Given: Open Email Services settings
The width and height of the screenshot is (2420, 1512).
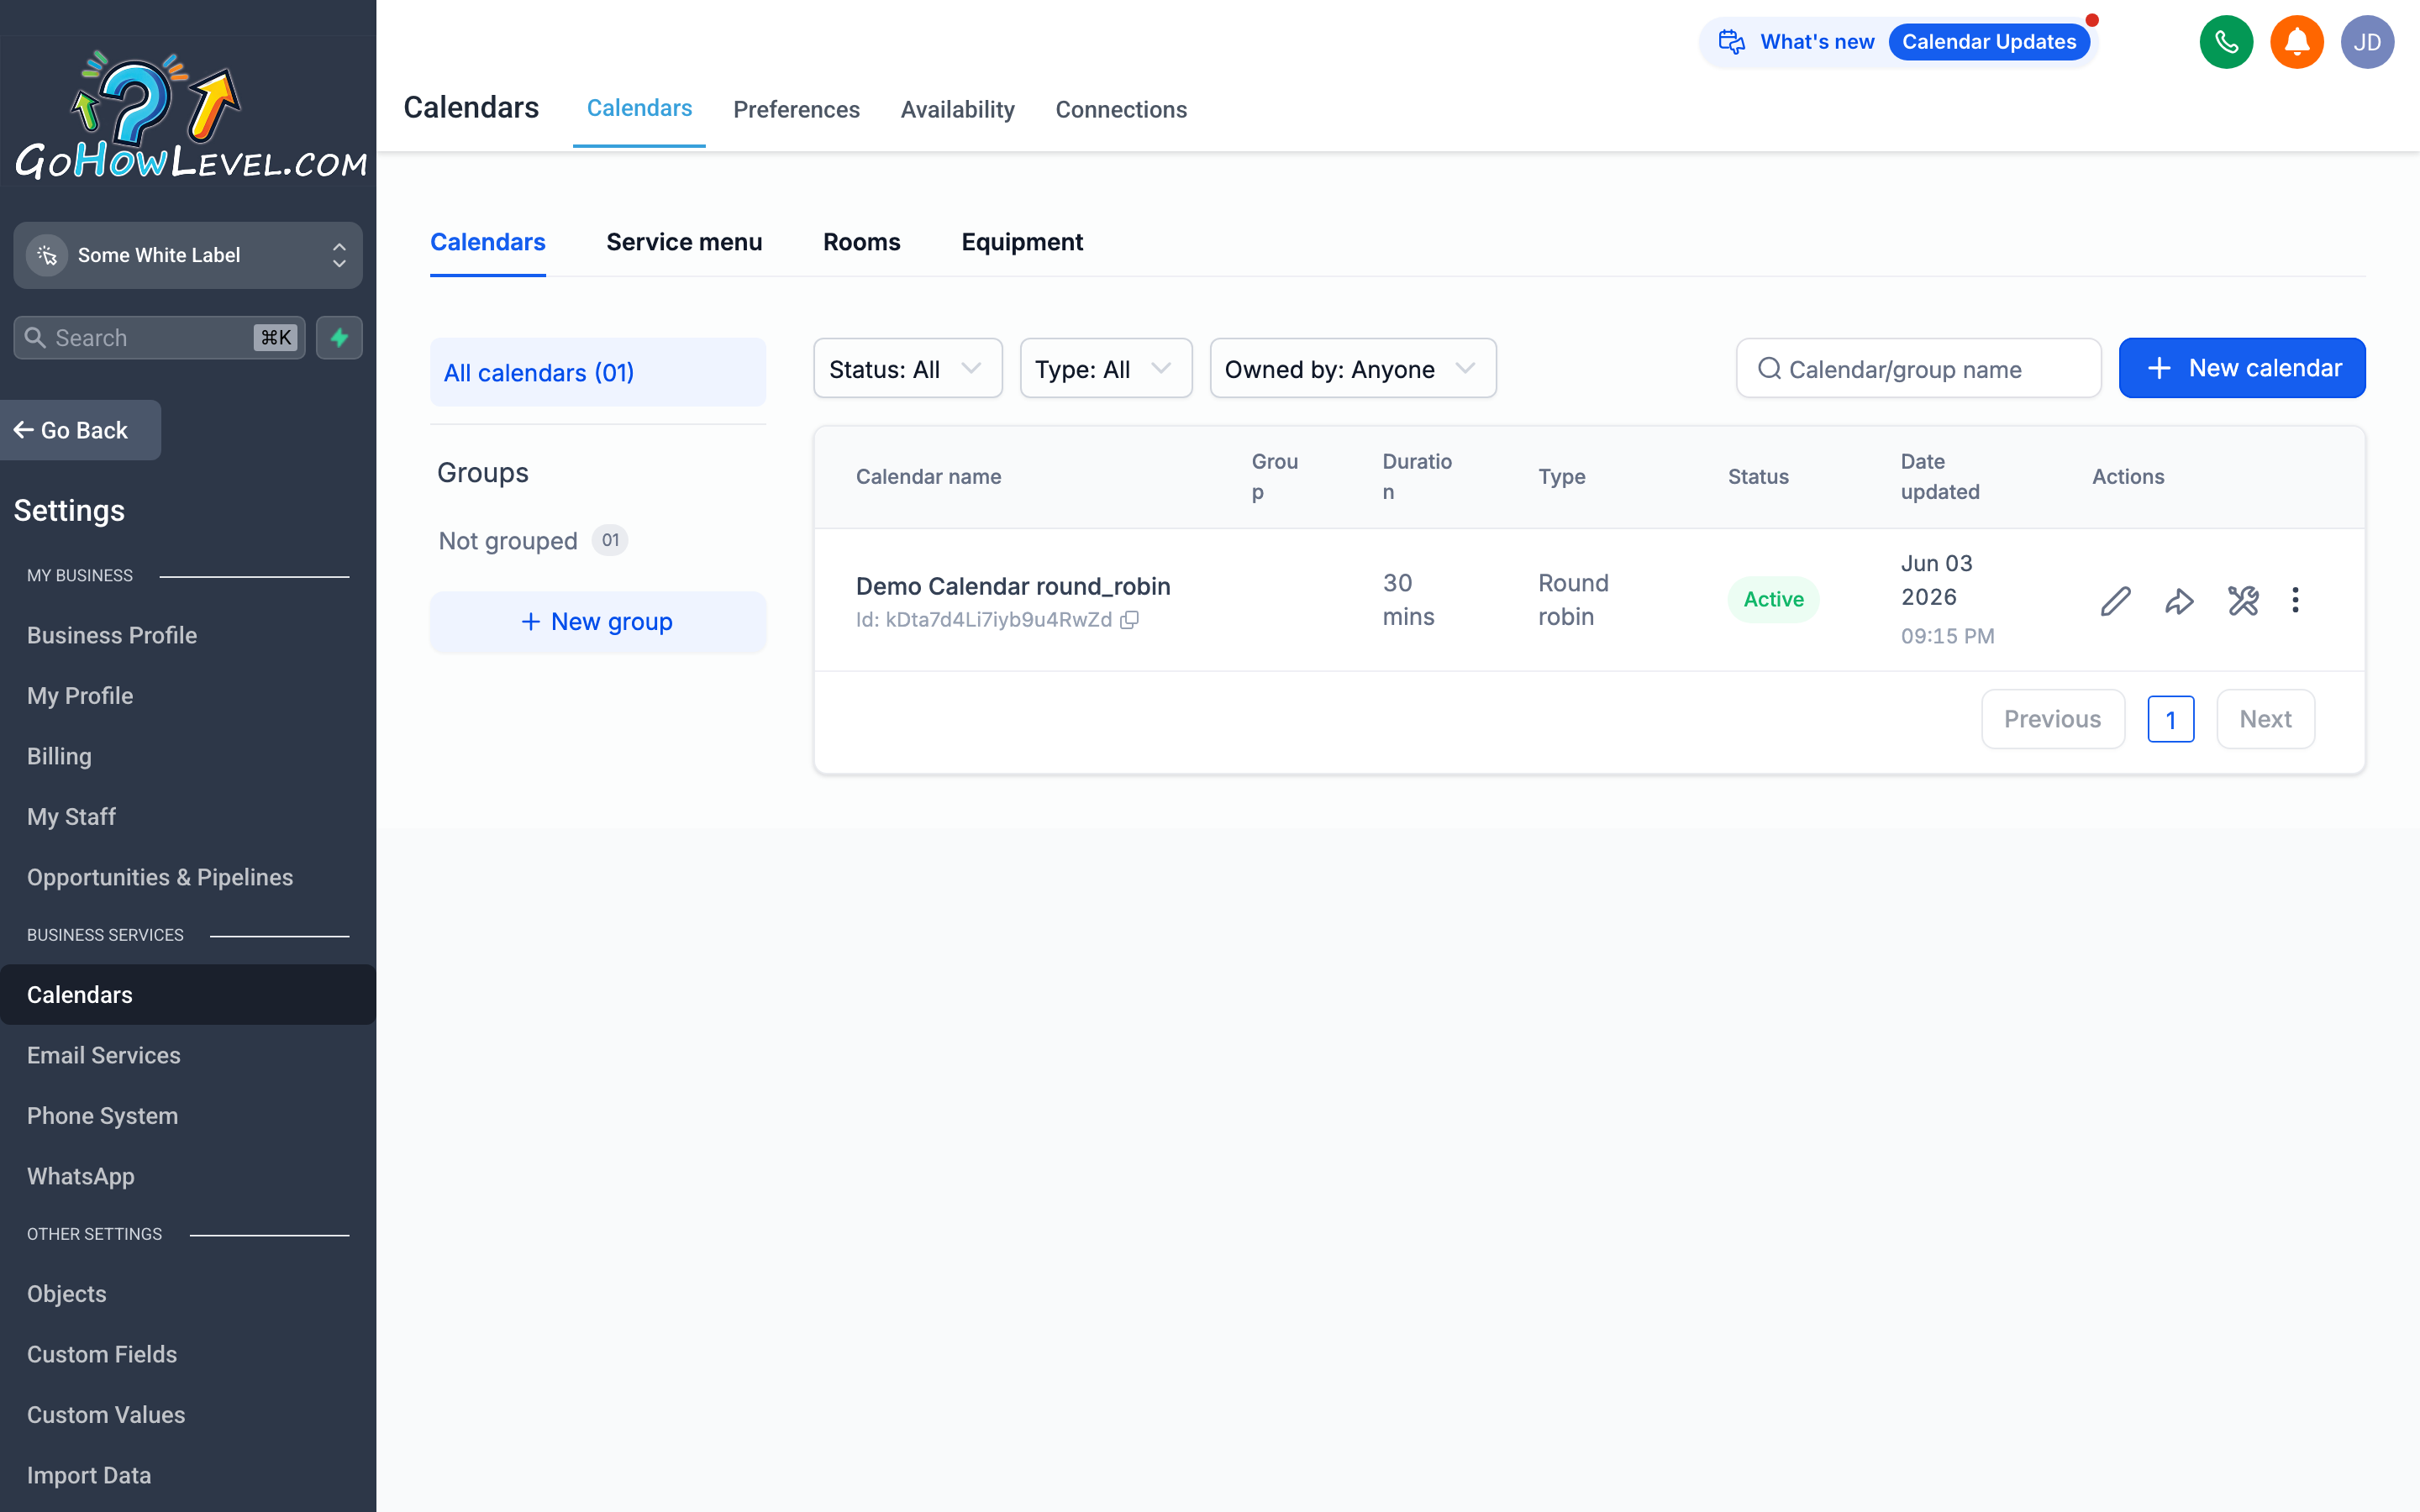Looking at the screenshot, I should point(104,1055).
